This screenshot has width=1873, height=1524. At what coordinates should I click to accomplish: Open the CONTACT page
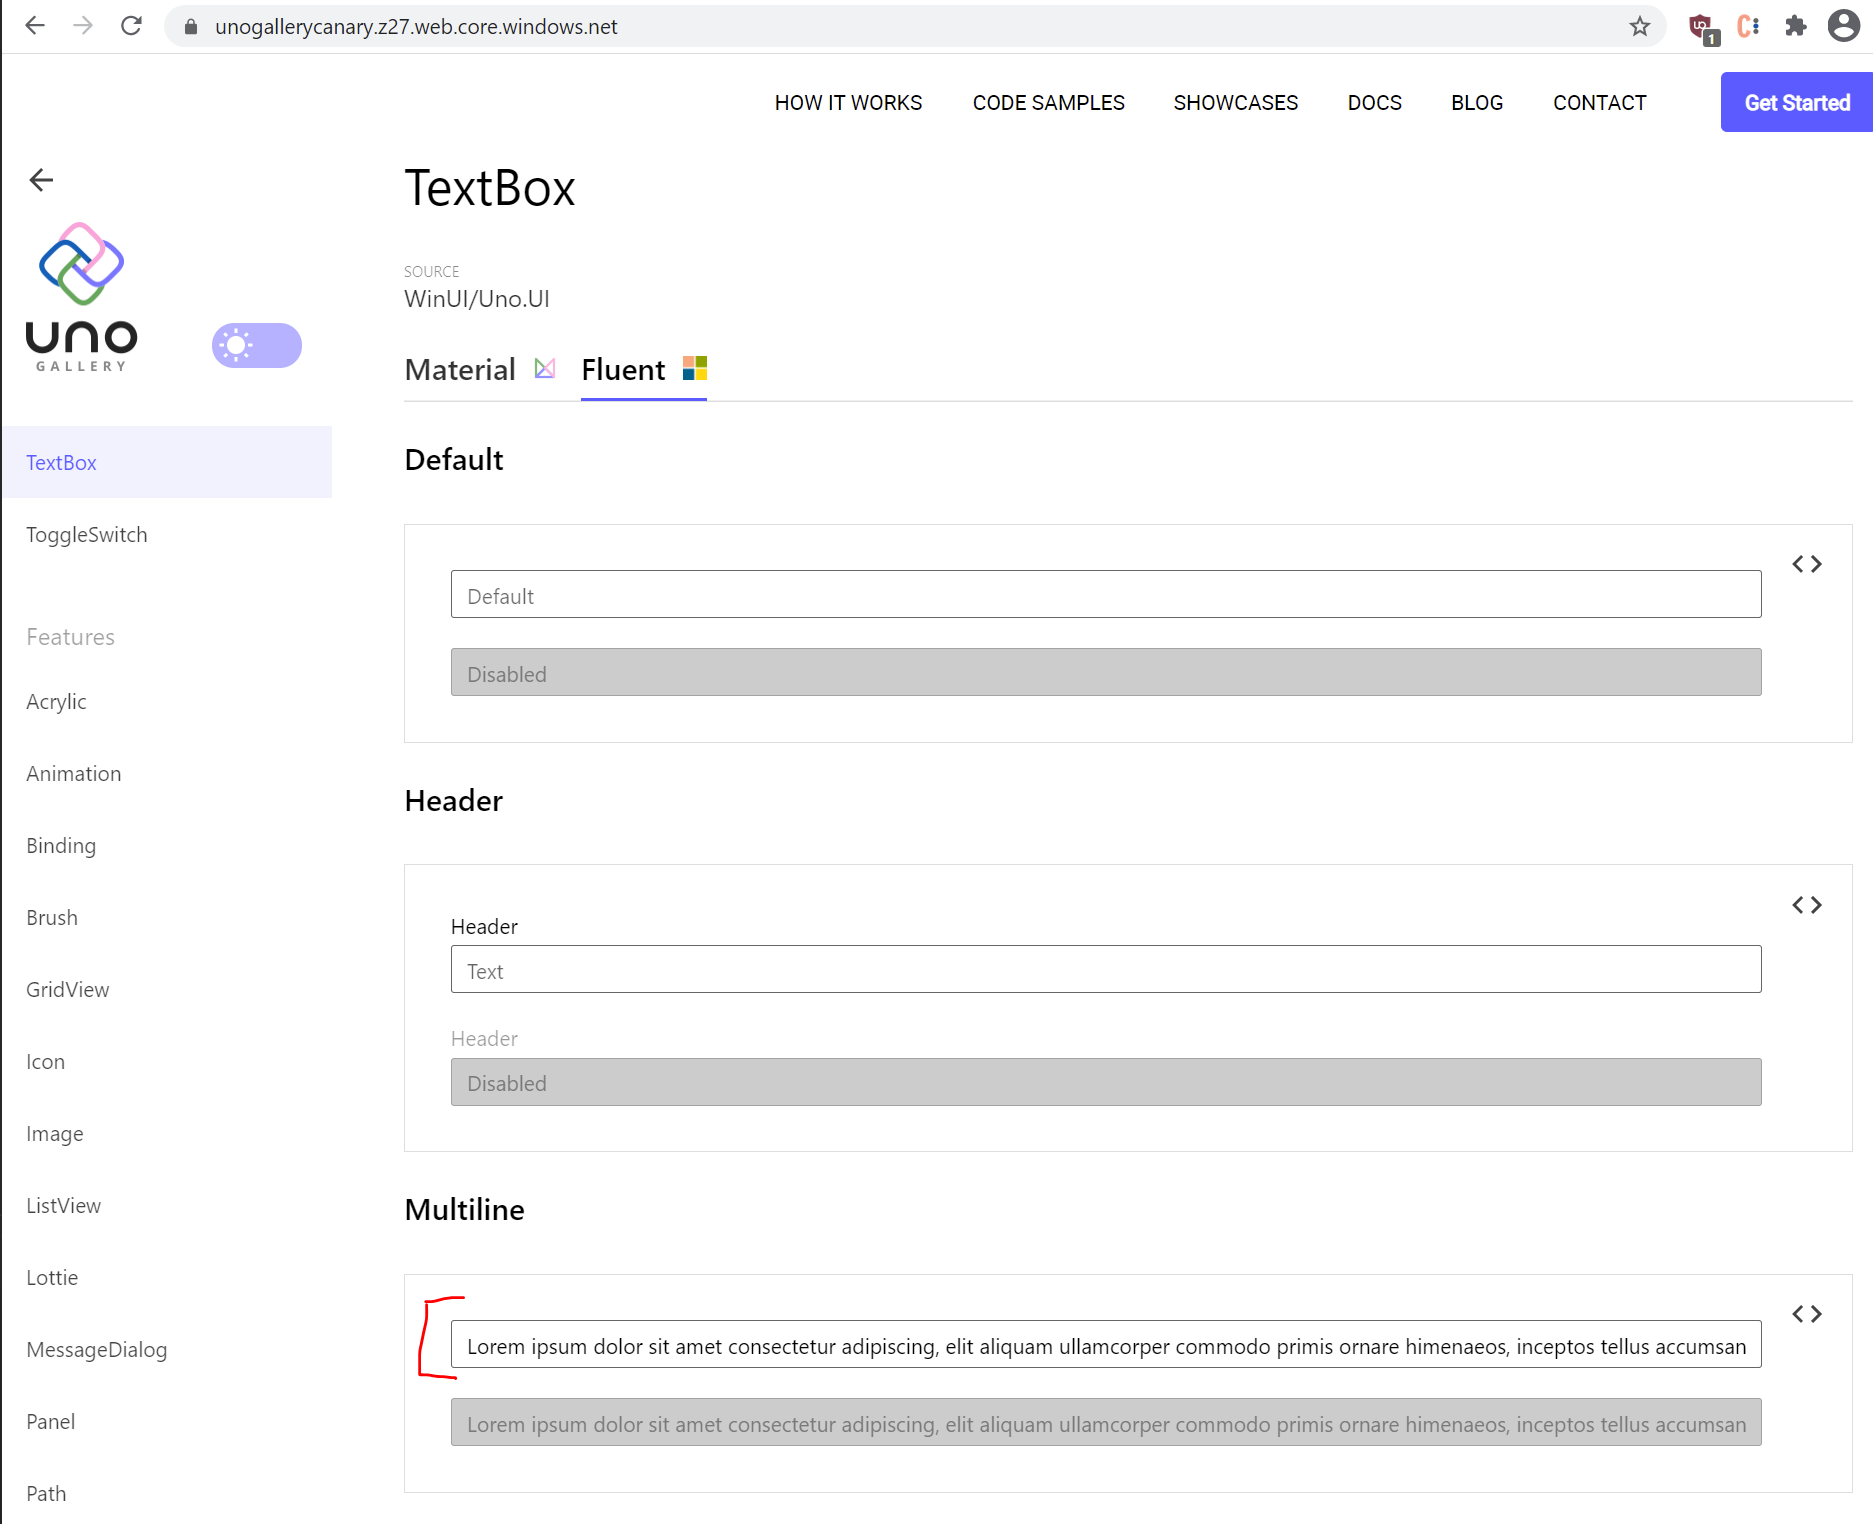pyautogui.click(x=1599, y=102)
